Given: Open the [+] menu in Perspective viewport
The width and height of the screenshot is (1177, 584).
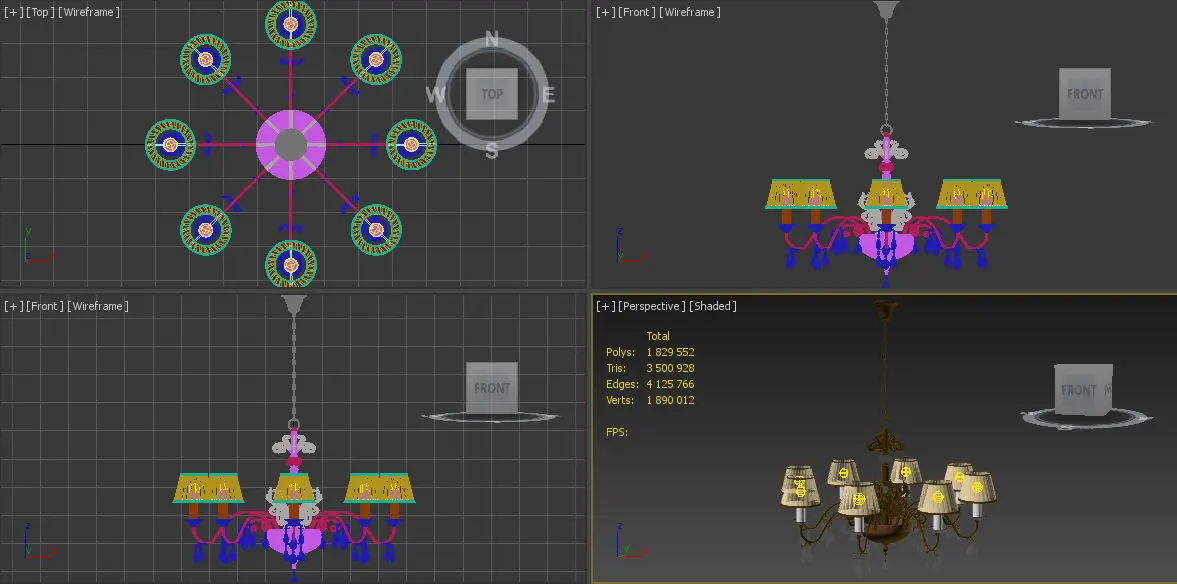Looking at the screenshot, I should (605, 306).
